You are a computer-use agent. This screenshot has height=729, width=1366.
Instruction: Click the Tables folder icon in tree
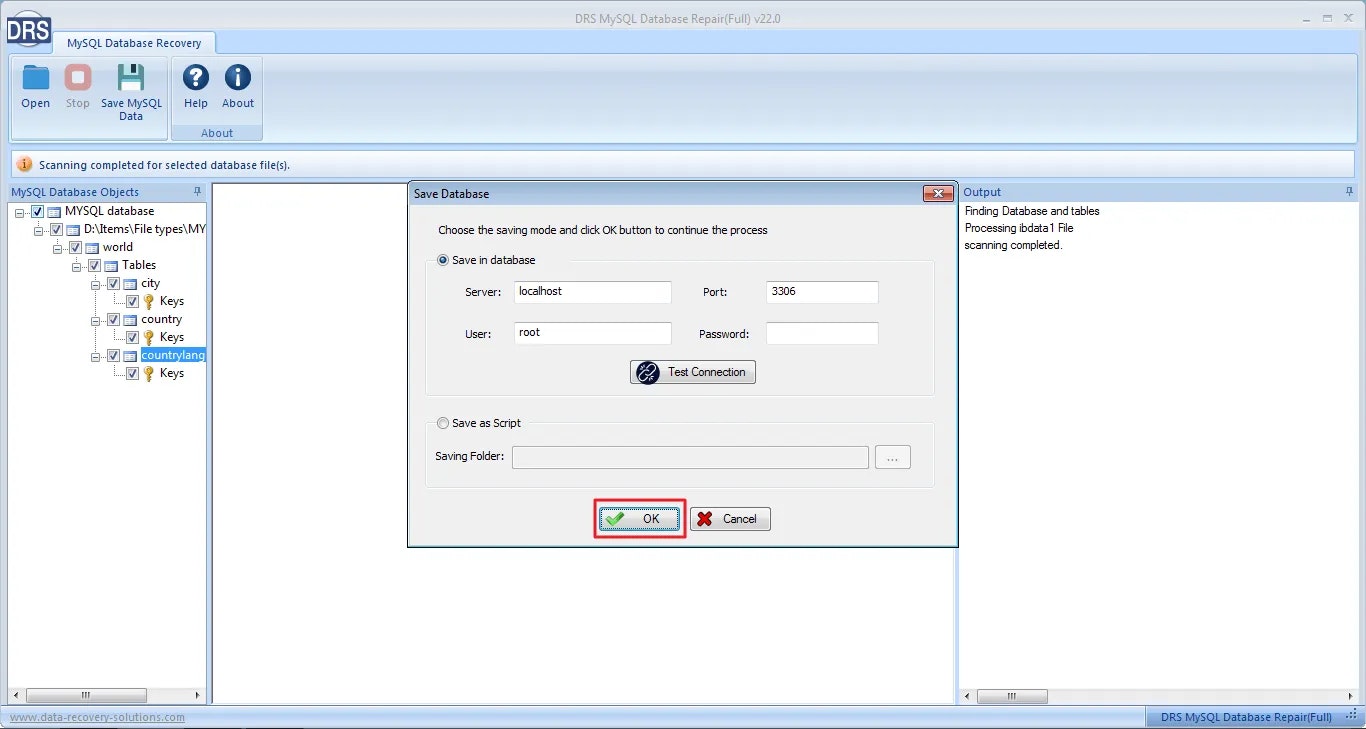point(111,265)
